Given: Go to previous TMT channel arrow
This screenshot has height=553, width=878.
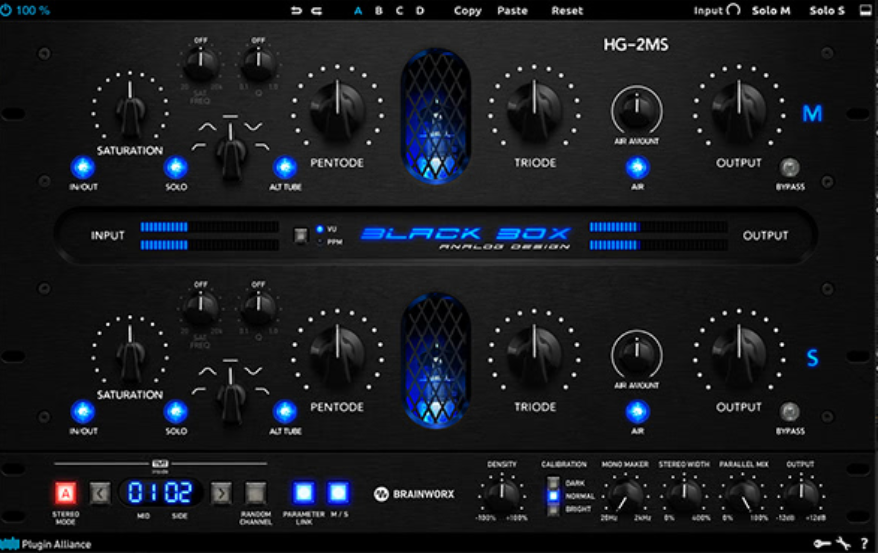Looking at the screenshot, I should click(100, 493).
